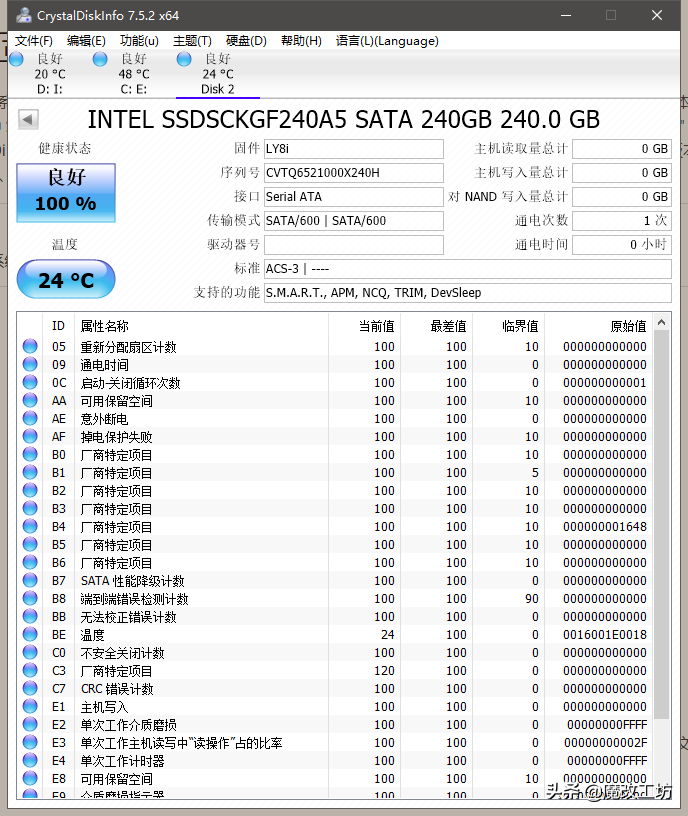
Task: Click the empty drive letter field
Action: [x=354, y=245]
